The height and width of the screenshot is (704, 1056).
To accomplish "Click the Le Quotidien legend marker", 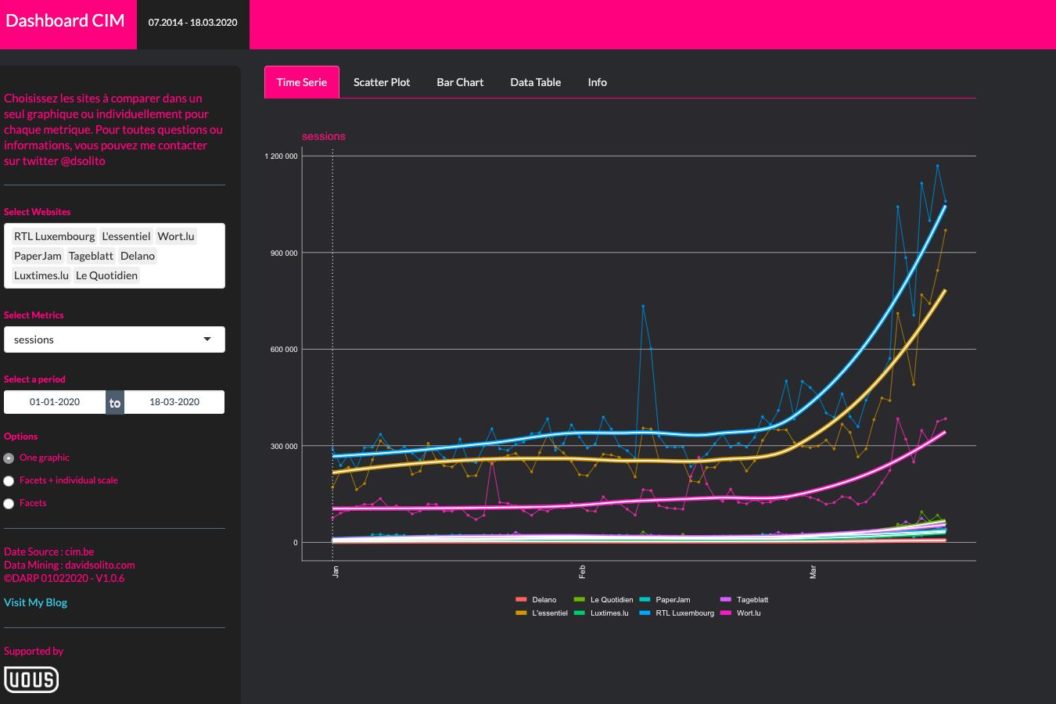I will click(x=580, y=600).
